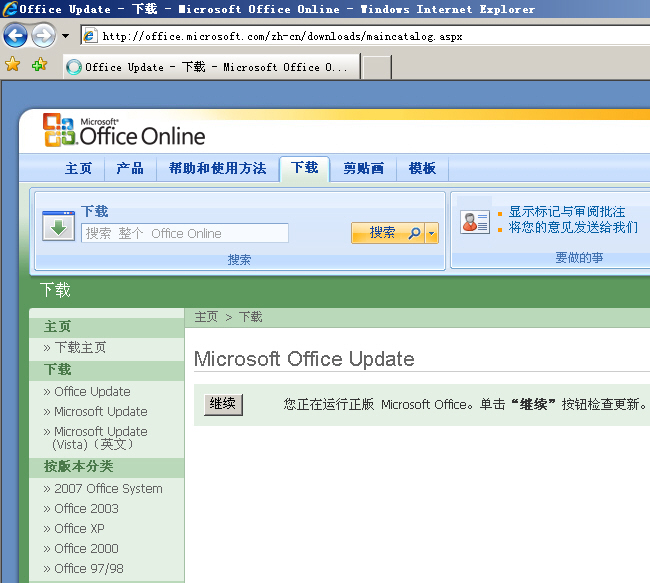650x583 pixels.
Task: Open the 模板 navigation tab
Action: click(422, 168)
